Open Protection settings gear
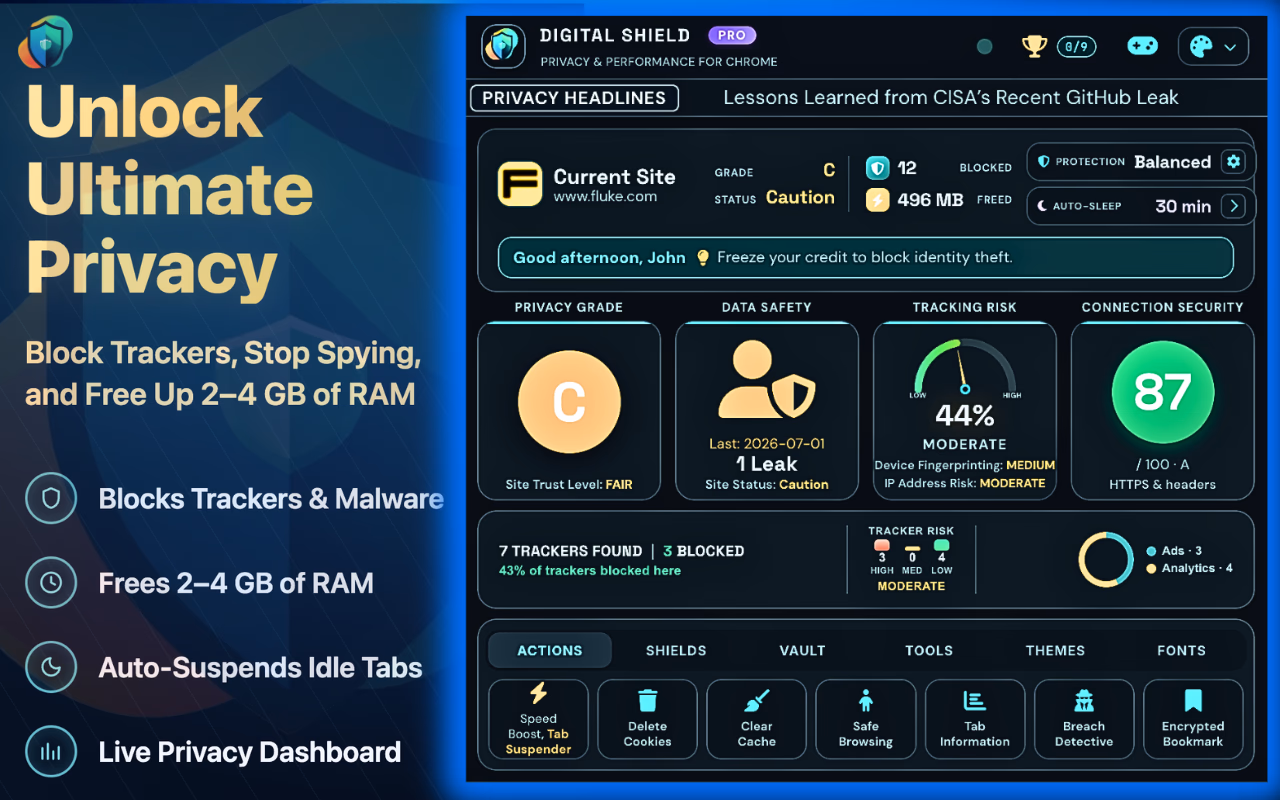The height and width of the screenshot is (800, 1280). click(x=1234, y=162)
